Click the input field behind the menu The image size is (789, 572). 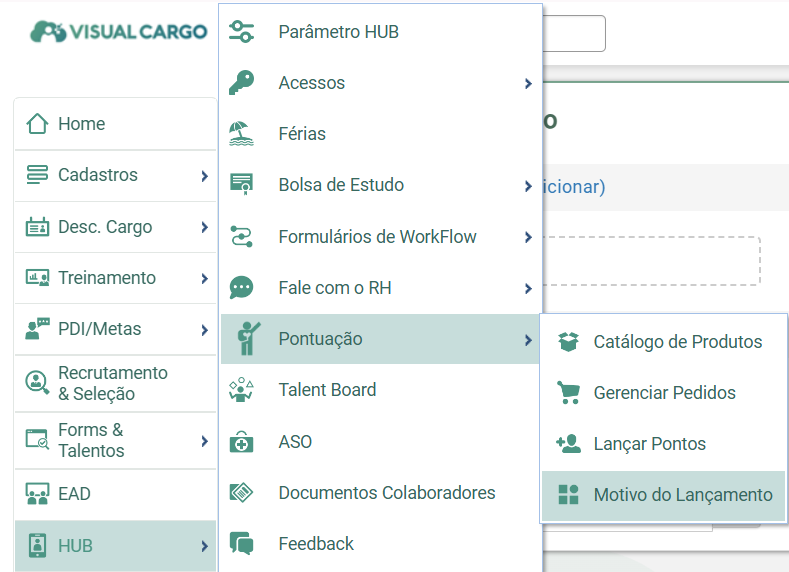(x=574, y=33)
